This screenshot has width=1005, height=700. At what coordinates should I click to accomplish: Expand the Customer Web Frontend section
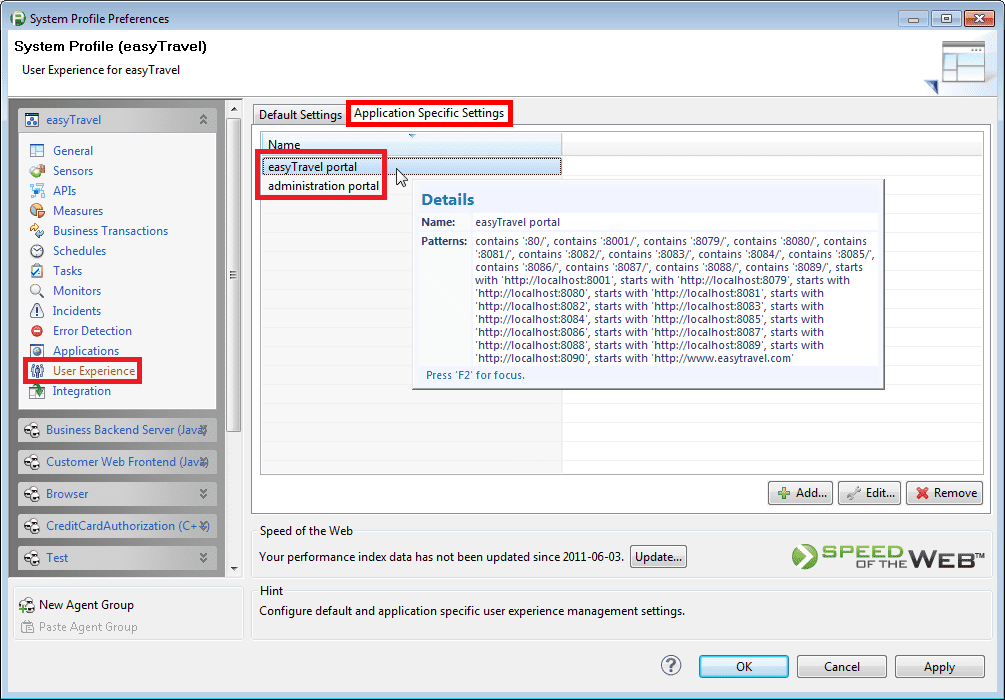203,462
